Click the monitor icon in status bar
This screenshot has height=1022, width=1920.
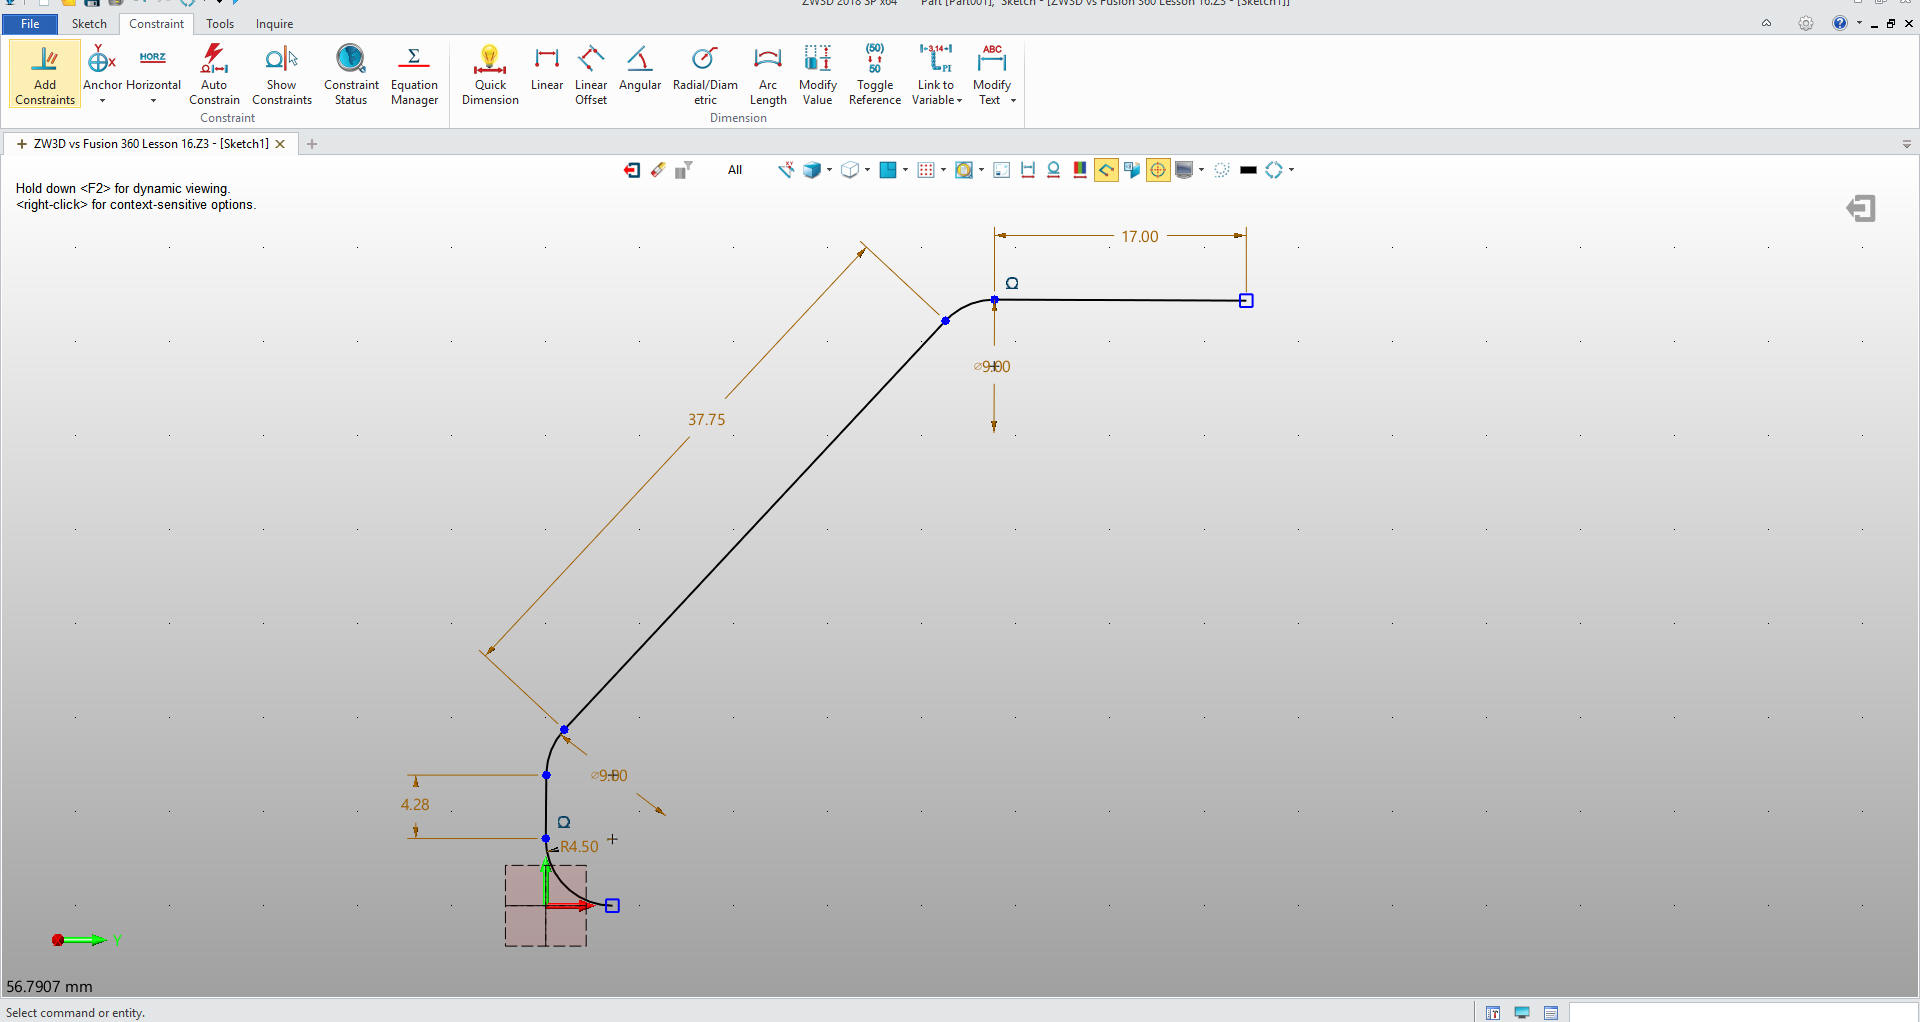tap(1522, 1013)
